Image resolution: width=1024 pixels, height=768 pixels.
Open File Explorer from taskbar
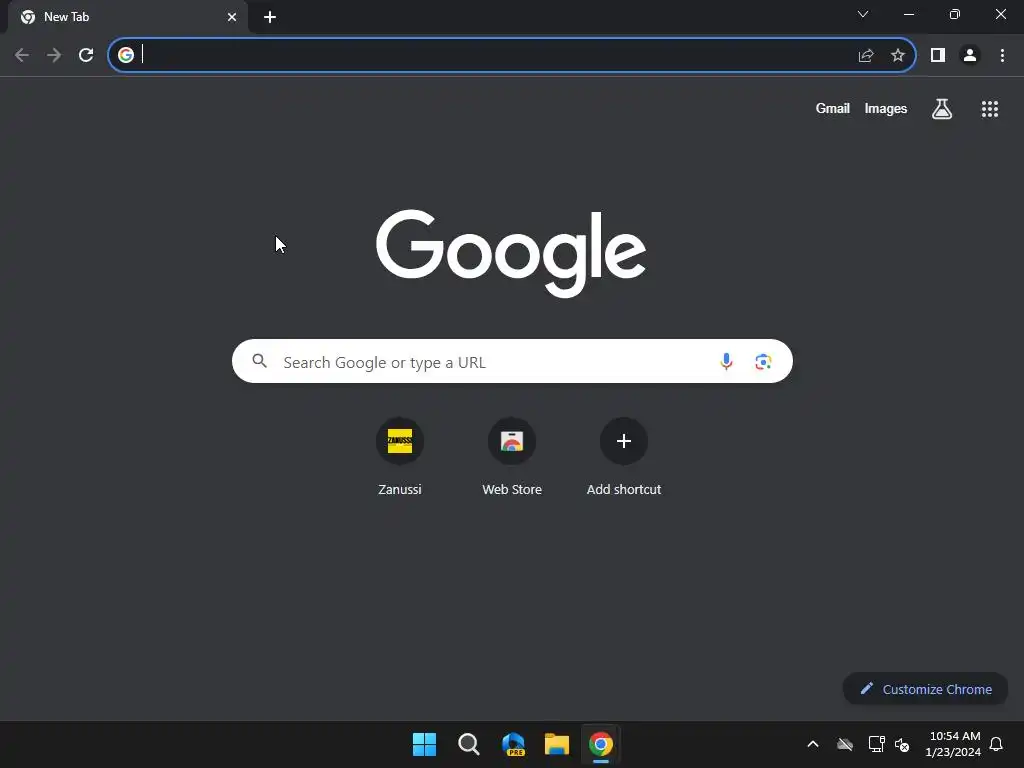(x=557, y=744)
